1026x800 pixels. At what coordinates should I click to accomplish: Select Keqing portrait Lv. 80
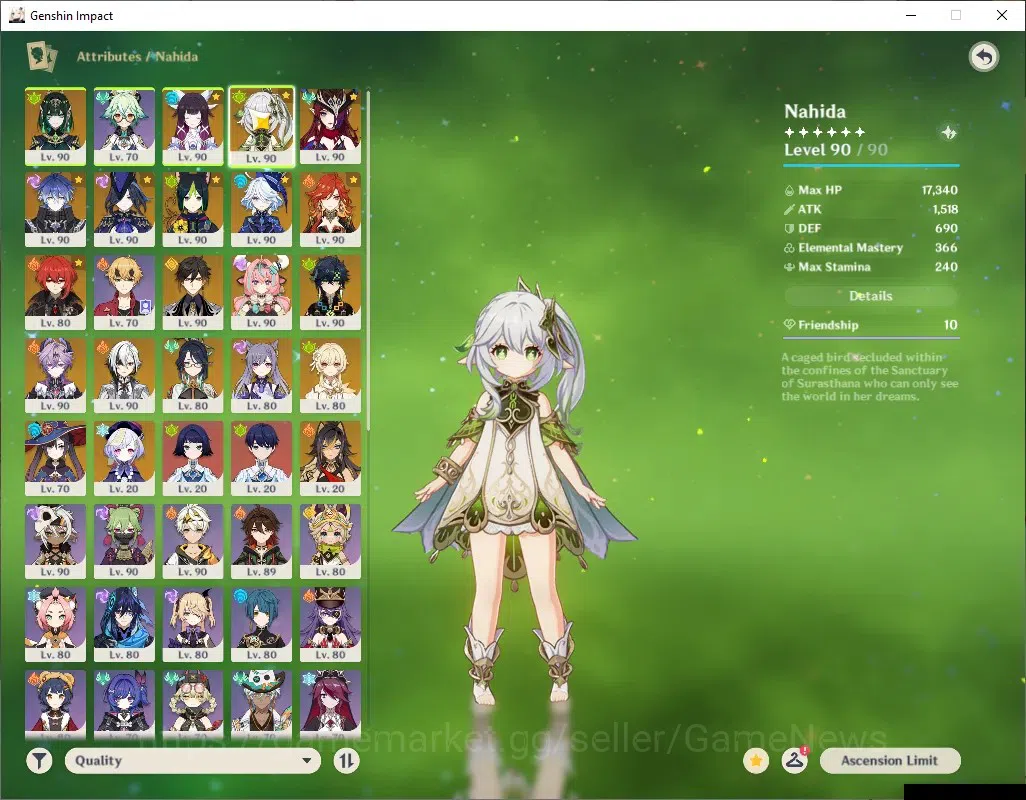pos(262,375)
